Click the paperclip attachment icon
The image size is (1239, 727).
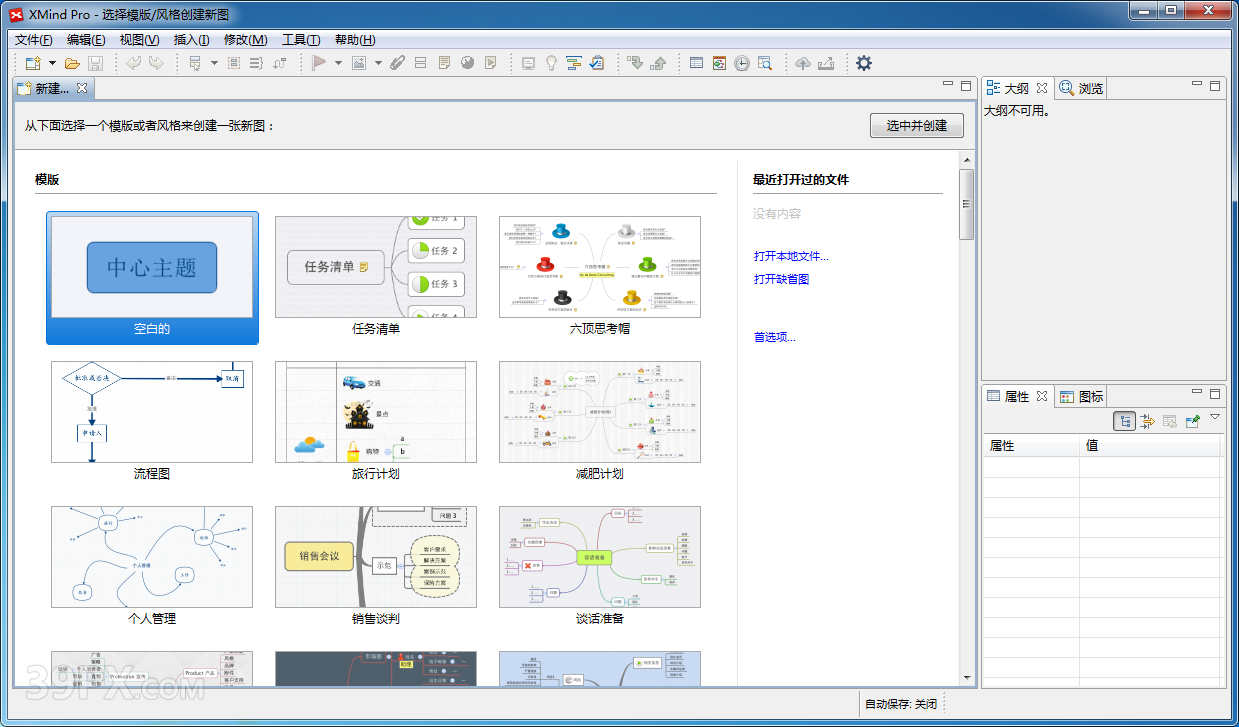(397, 63)
